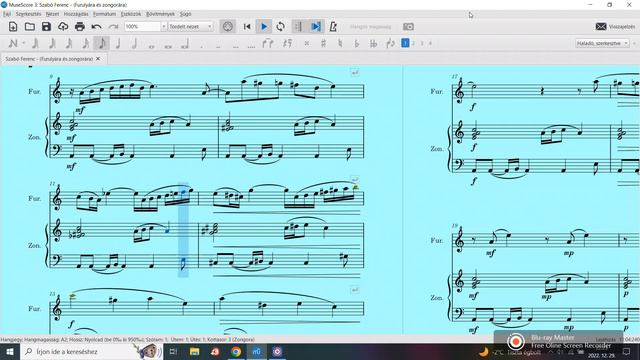Viewport: 640px width, 360px height.
Task: Open the Bővítmények menu
Action: click(x=160, y=14)
